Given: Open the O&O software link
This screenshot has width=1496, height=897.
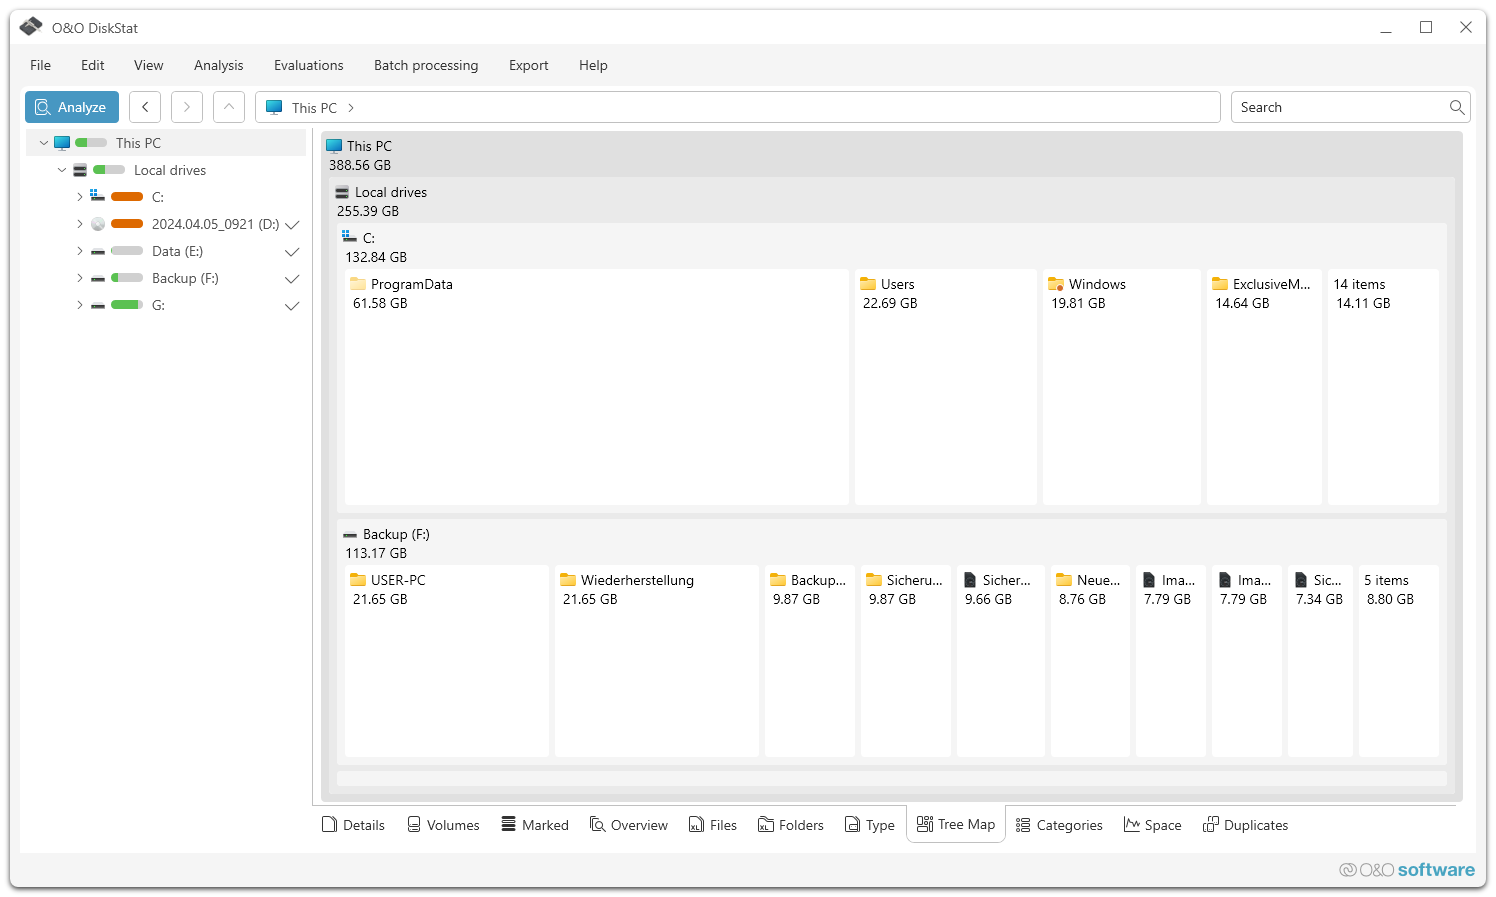Looking at the screenshot, I should tap(1407, 870).
